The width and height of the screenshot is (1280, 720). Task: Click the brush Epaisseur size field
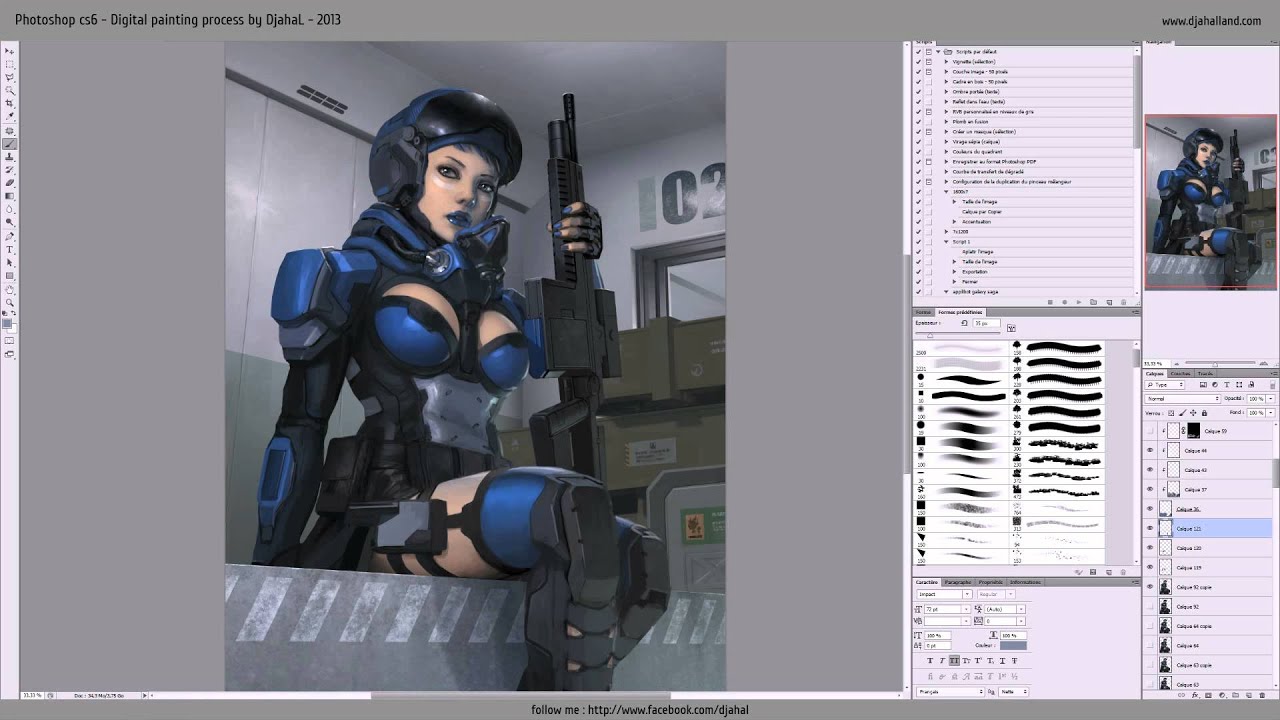(x=987, y=323)
